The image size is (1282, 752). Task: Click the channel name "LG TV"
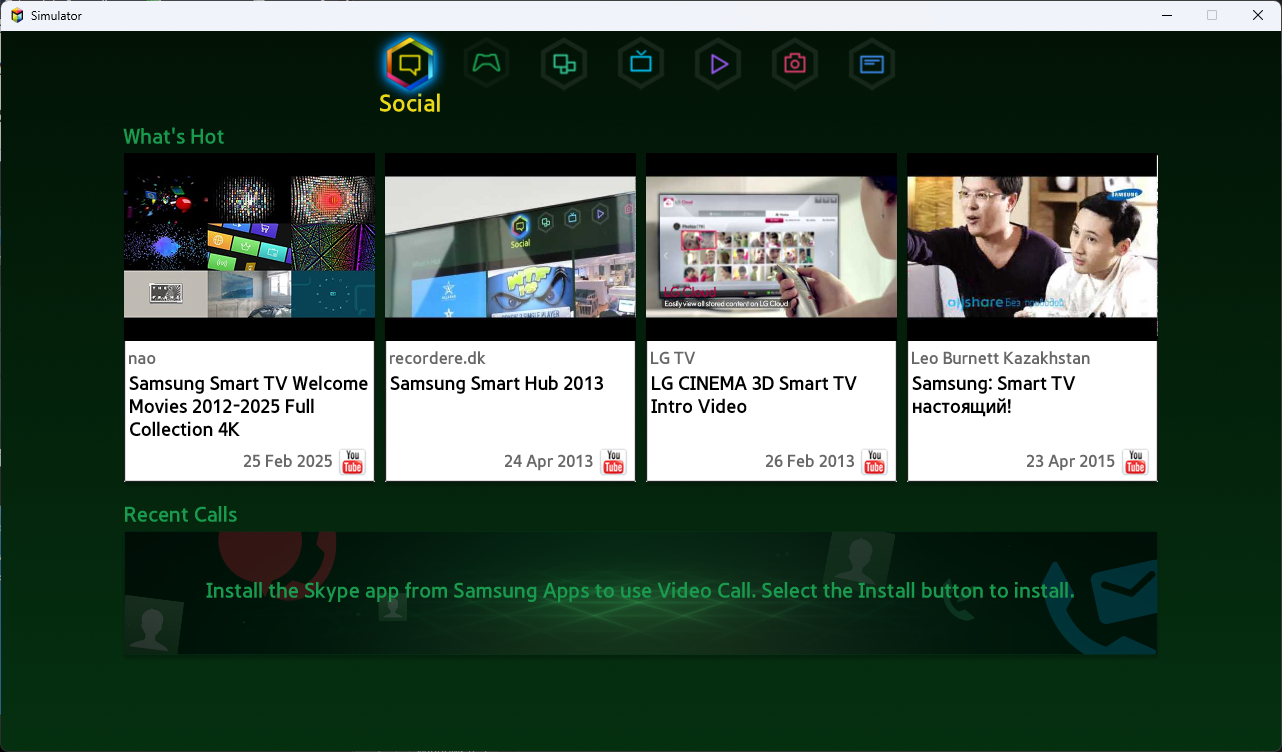(672, 358)
